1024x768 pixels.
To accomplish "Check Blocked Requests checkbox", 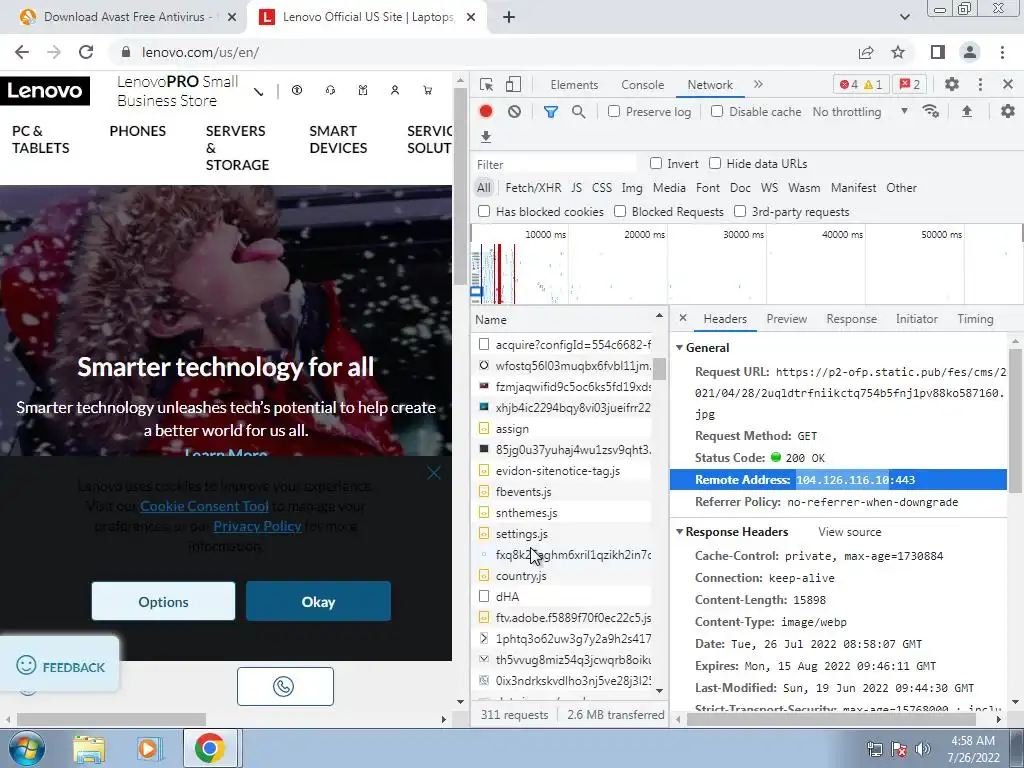I will tap(620, 212).
